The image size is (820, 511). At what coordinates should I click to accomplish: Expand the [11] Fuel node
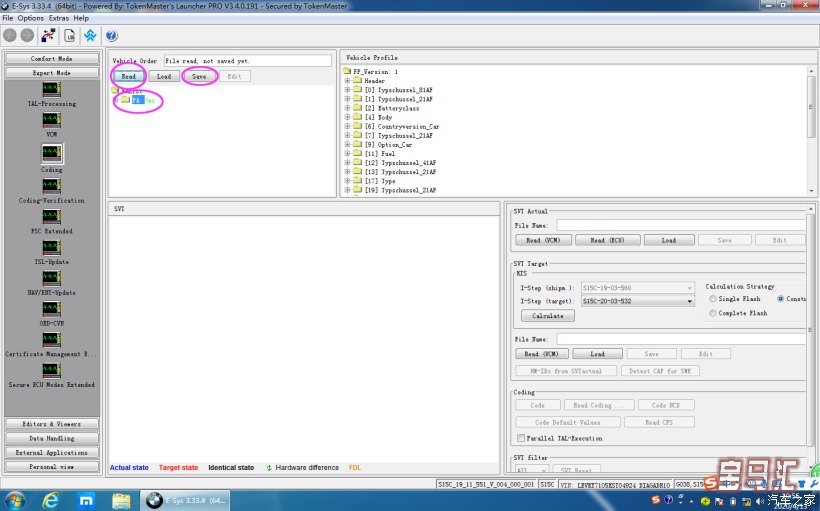347,154
